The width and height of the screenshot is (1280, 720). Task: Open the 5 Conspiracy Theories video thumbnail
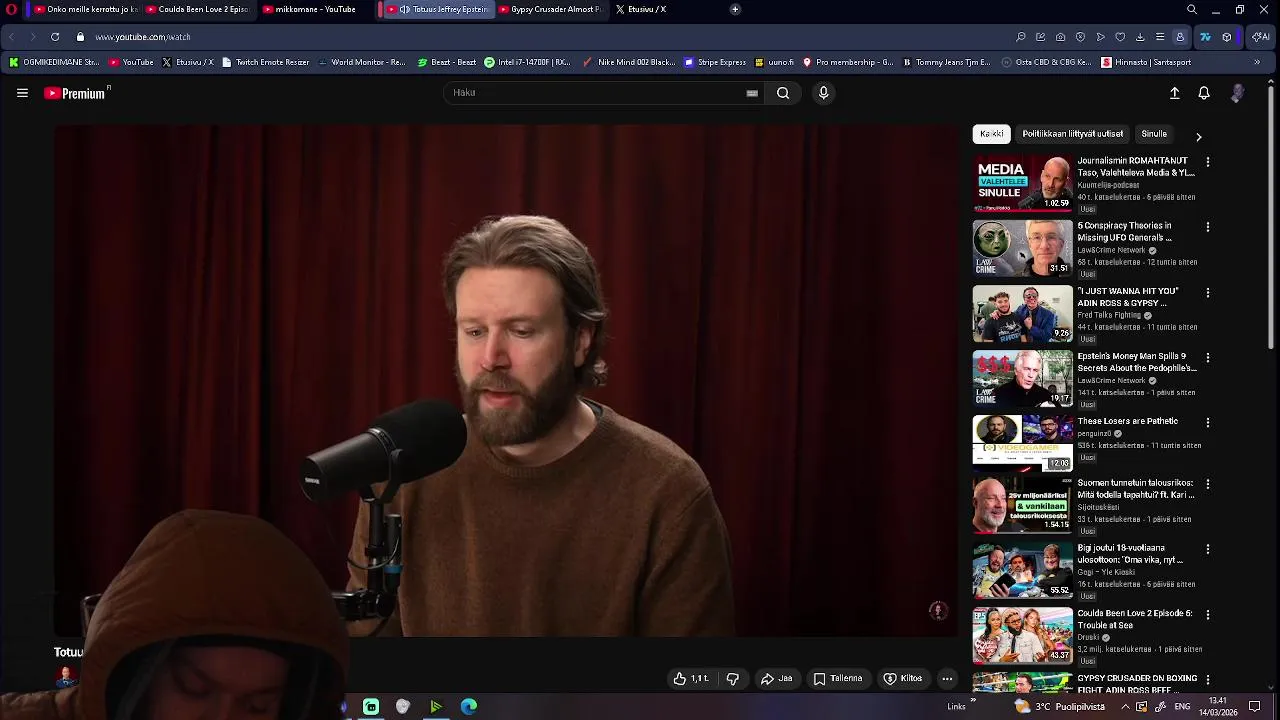[1022, 248]
